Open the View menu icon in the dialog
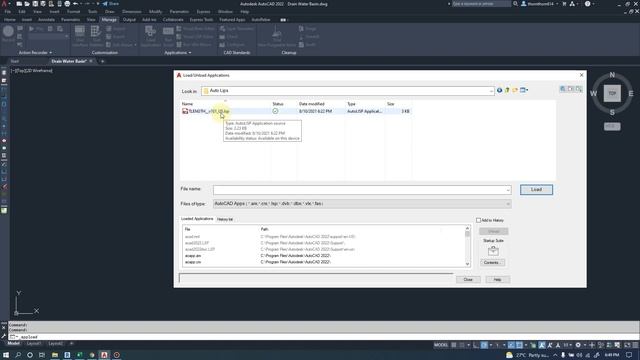The width and height of the screenshot is (640, 360). point(524,90)
